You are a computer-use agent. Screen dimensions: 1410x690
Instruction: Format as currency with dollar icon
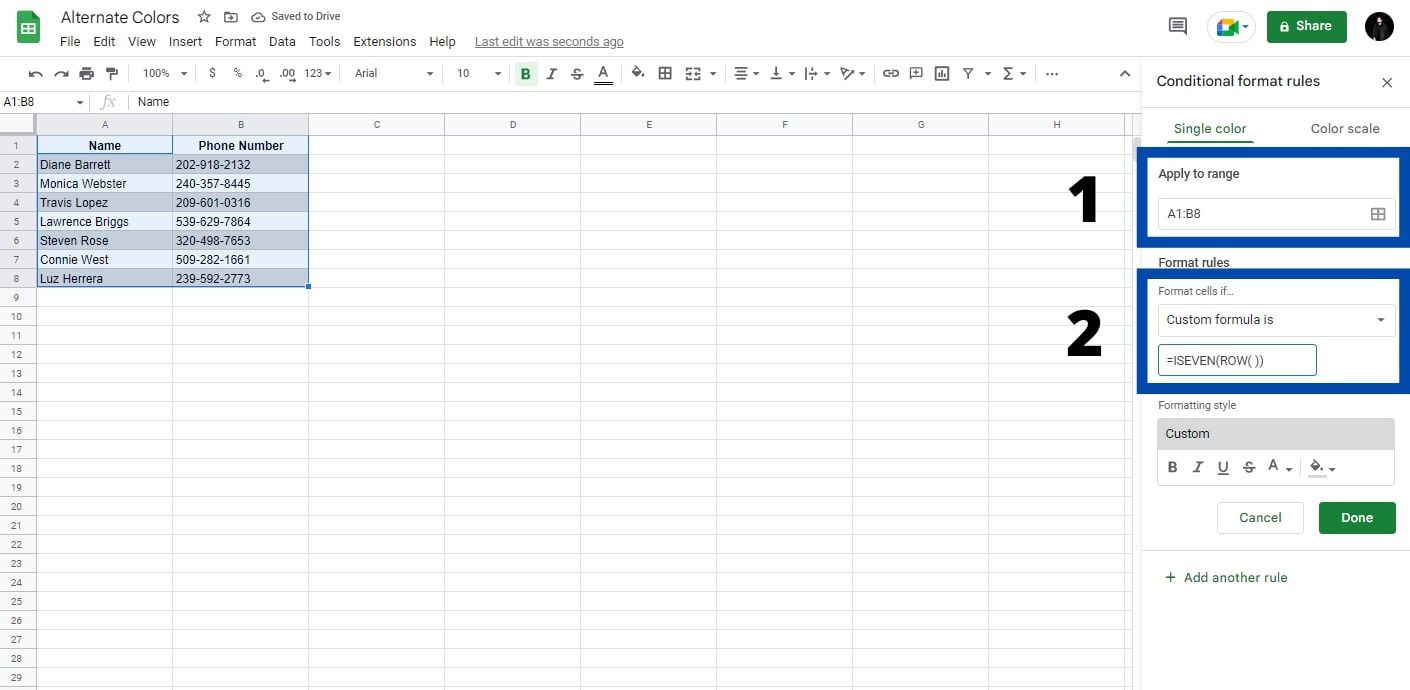pyautogui.click(x=212, y=73)
